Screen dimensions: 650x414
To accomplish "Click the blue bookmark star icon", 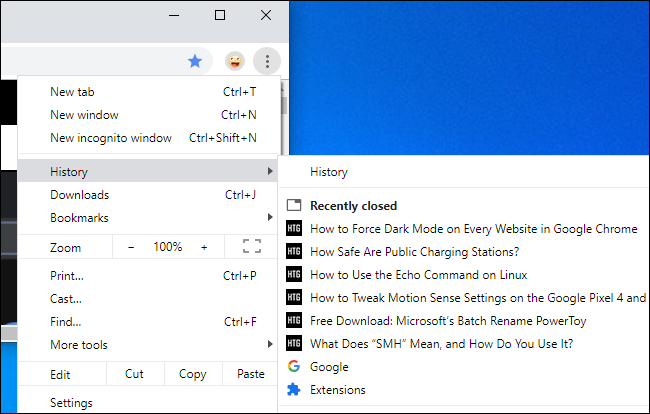I will (x=195, y=62).
